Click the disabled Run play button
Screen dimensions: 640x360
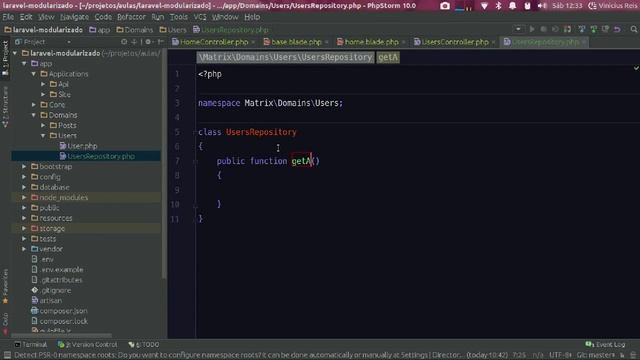(532, 29)
